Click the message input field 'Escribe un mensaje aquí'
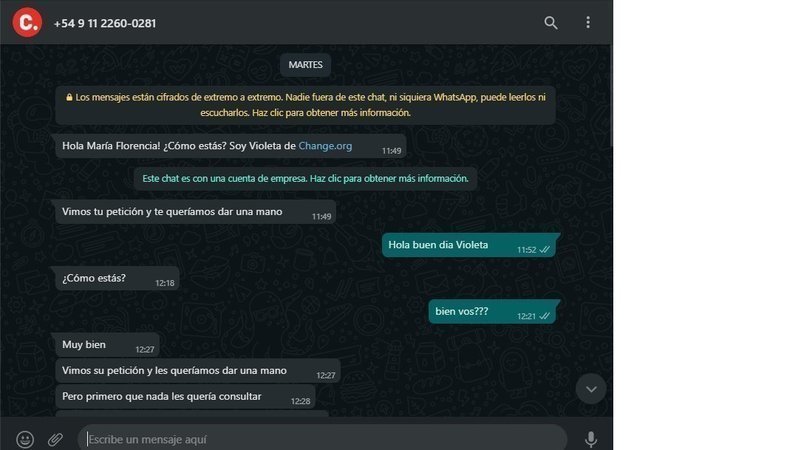 pyautogui.click(x=322, y=439)
